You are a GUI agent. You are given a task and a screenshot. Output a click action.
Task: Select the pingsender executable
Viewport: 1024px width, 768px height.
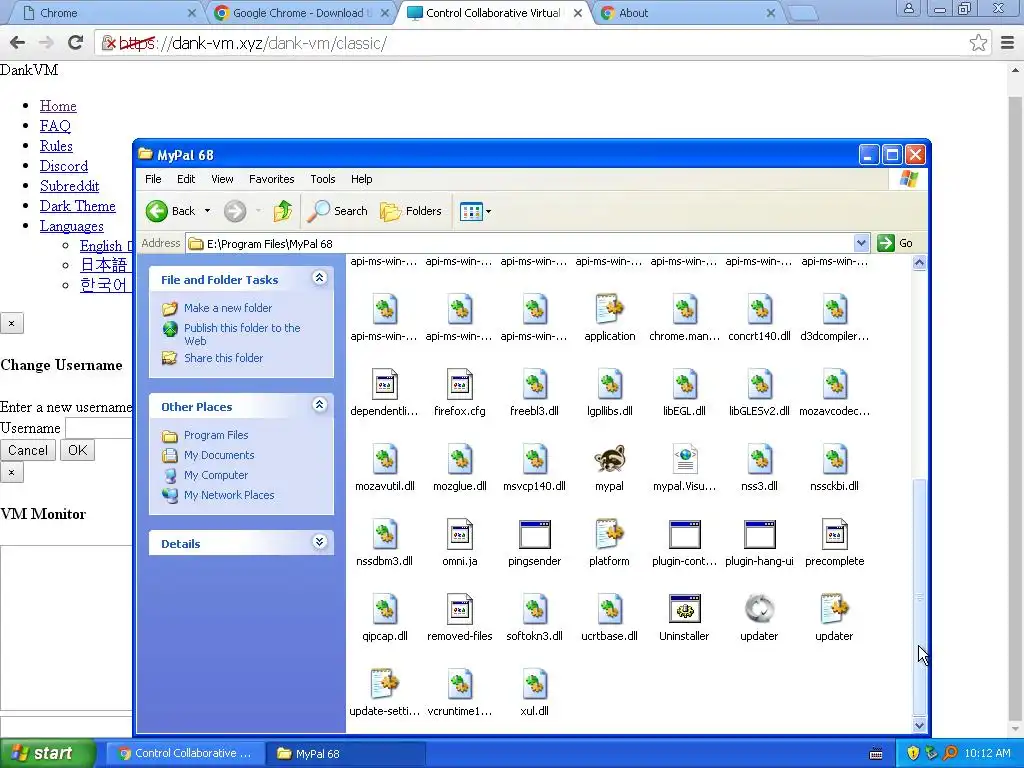coord(534,534)
